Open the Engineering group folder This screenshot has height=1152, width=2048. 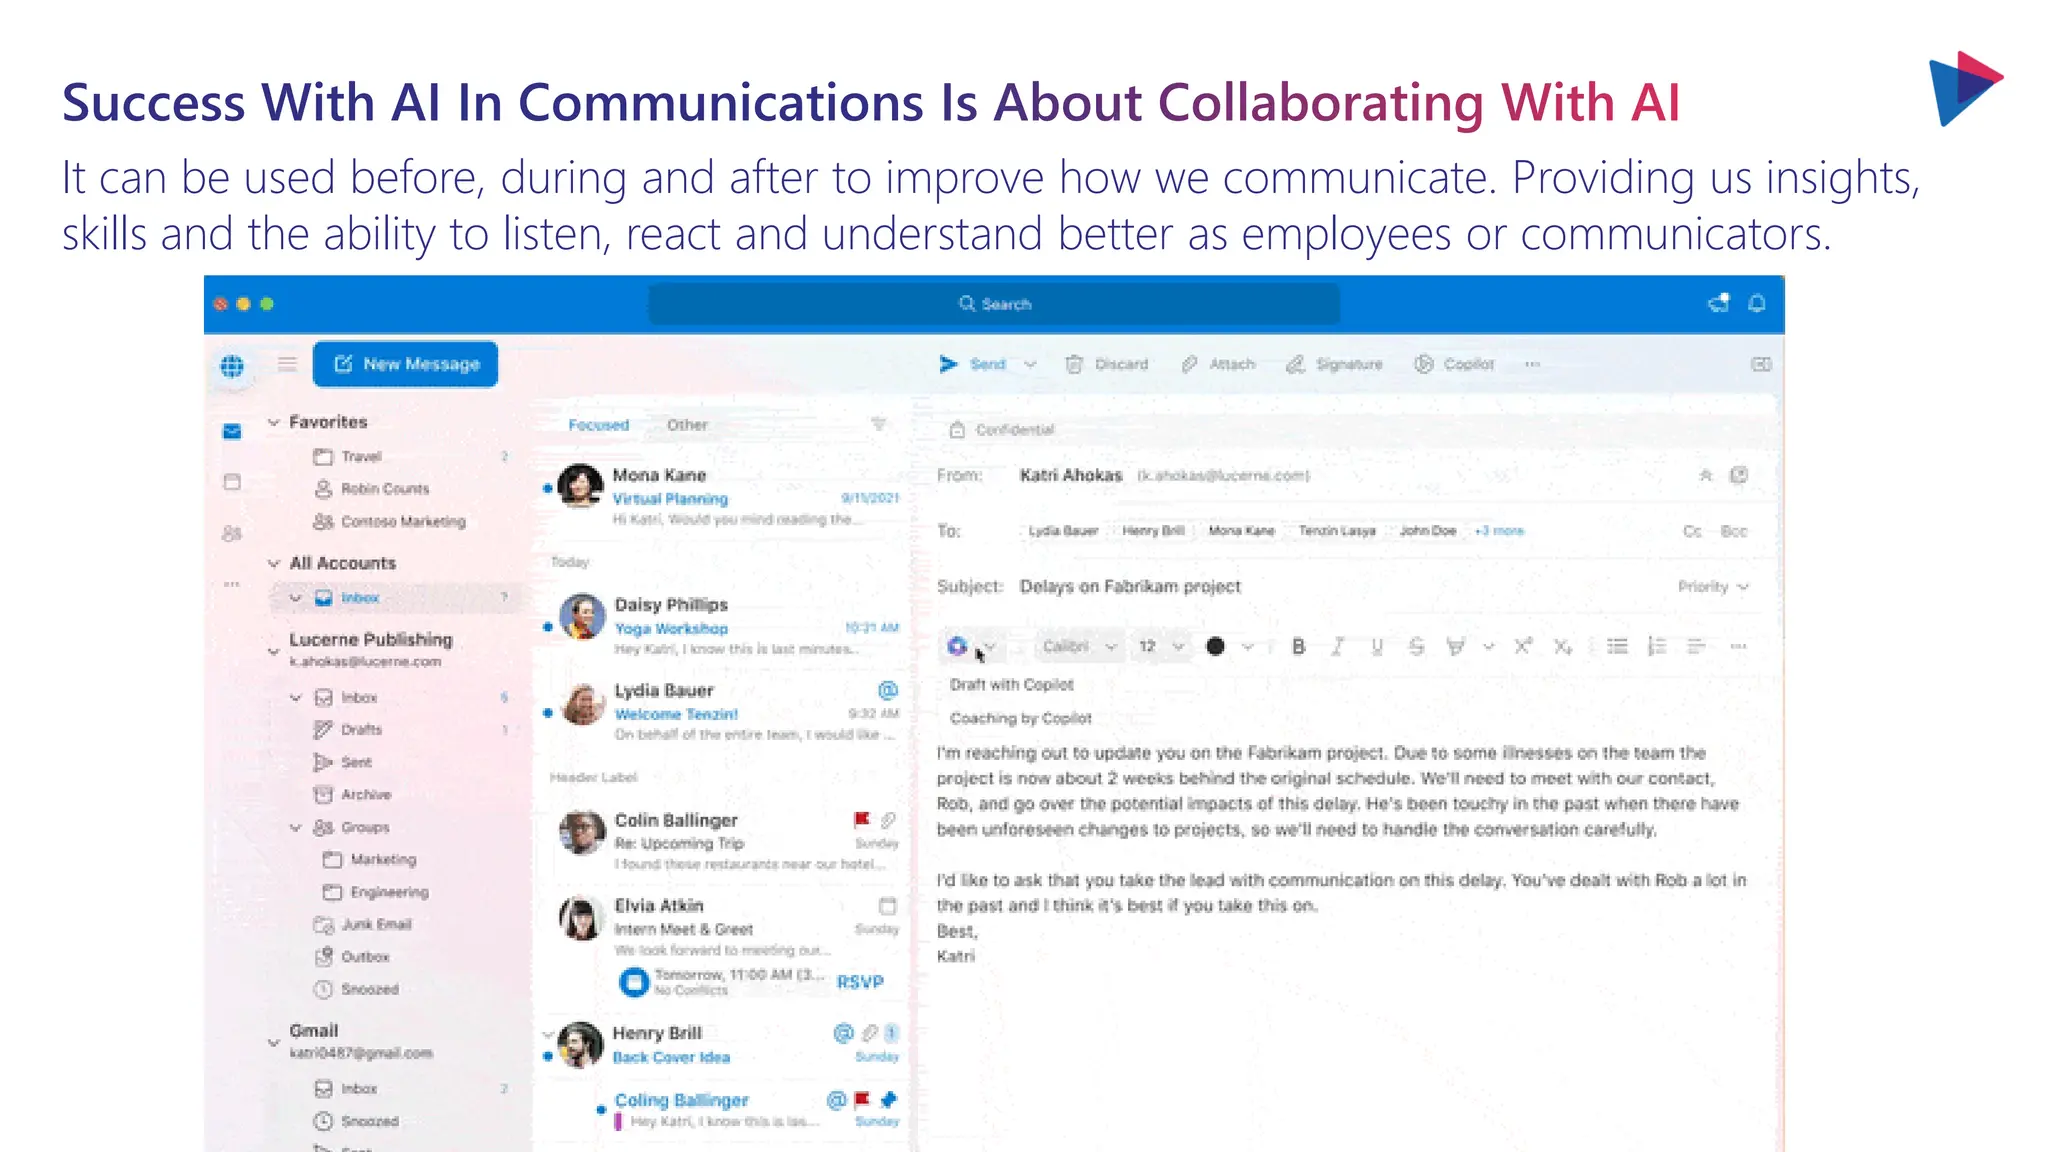pos(389,892)
